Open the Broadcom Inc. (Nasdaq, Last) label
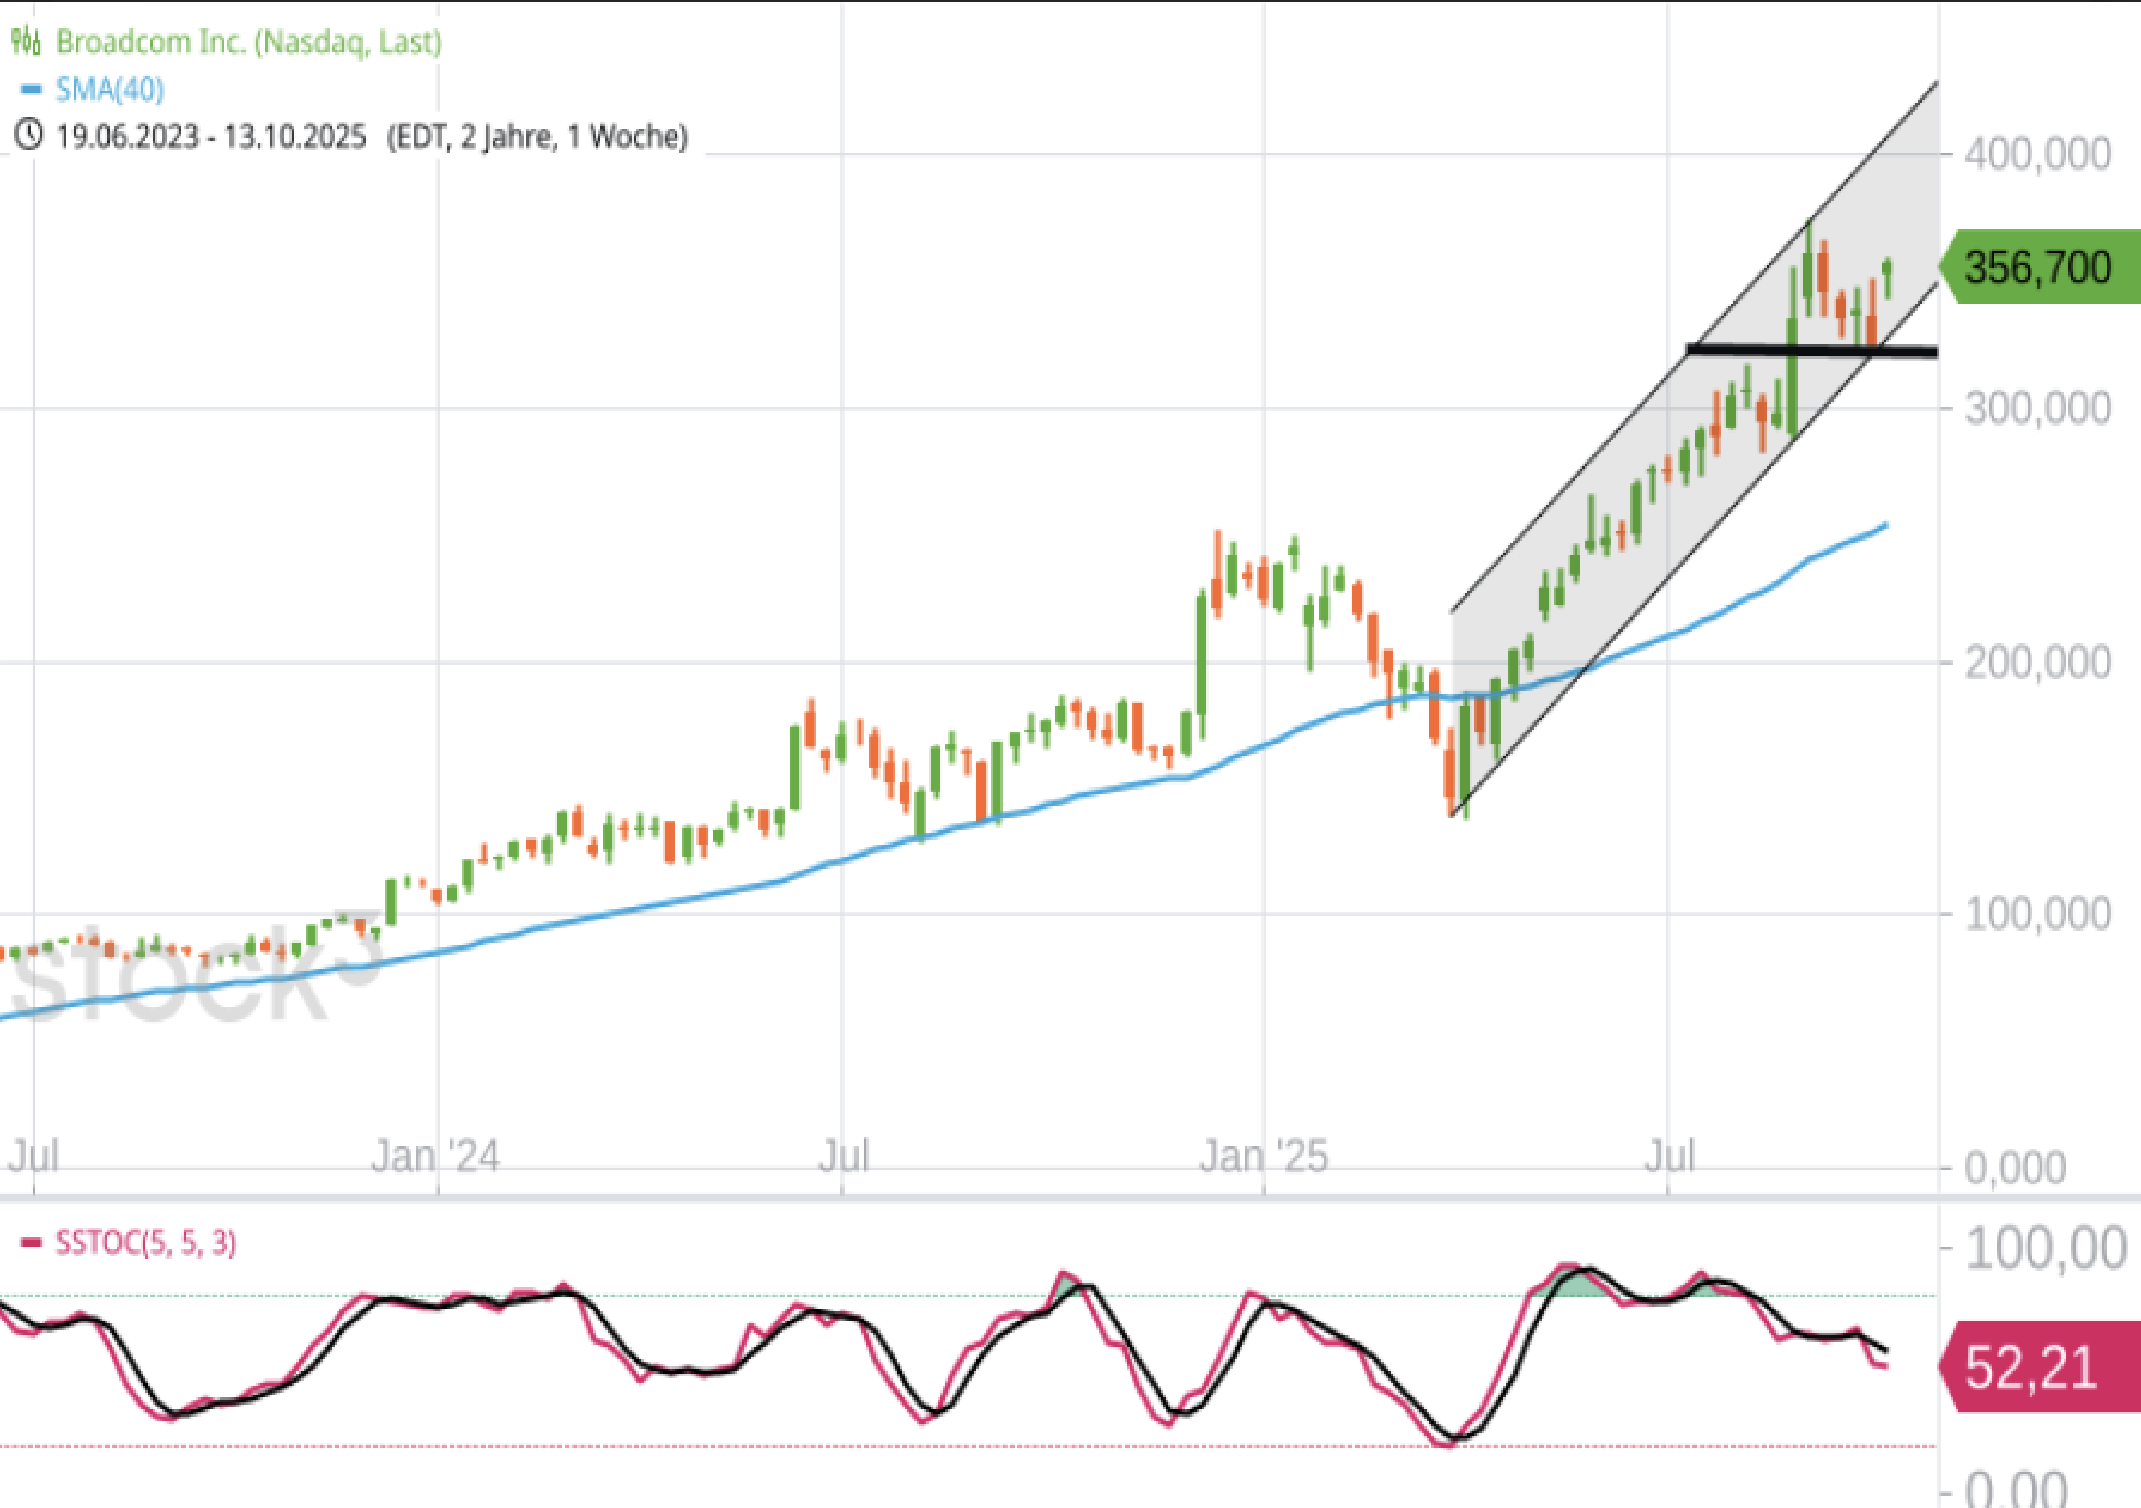2141x1508 pixels. point(248,42)
